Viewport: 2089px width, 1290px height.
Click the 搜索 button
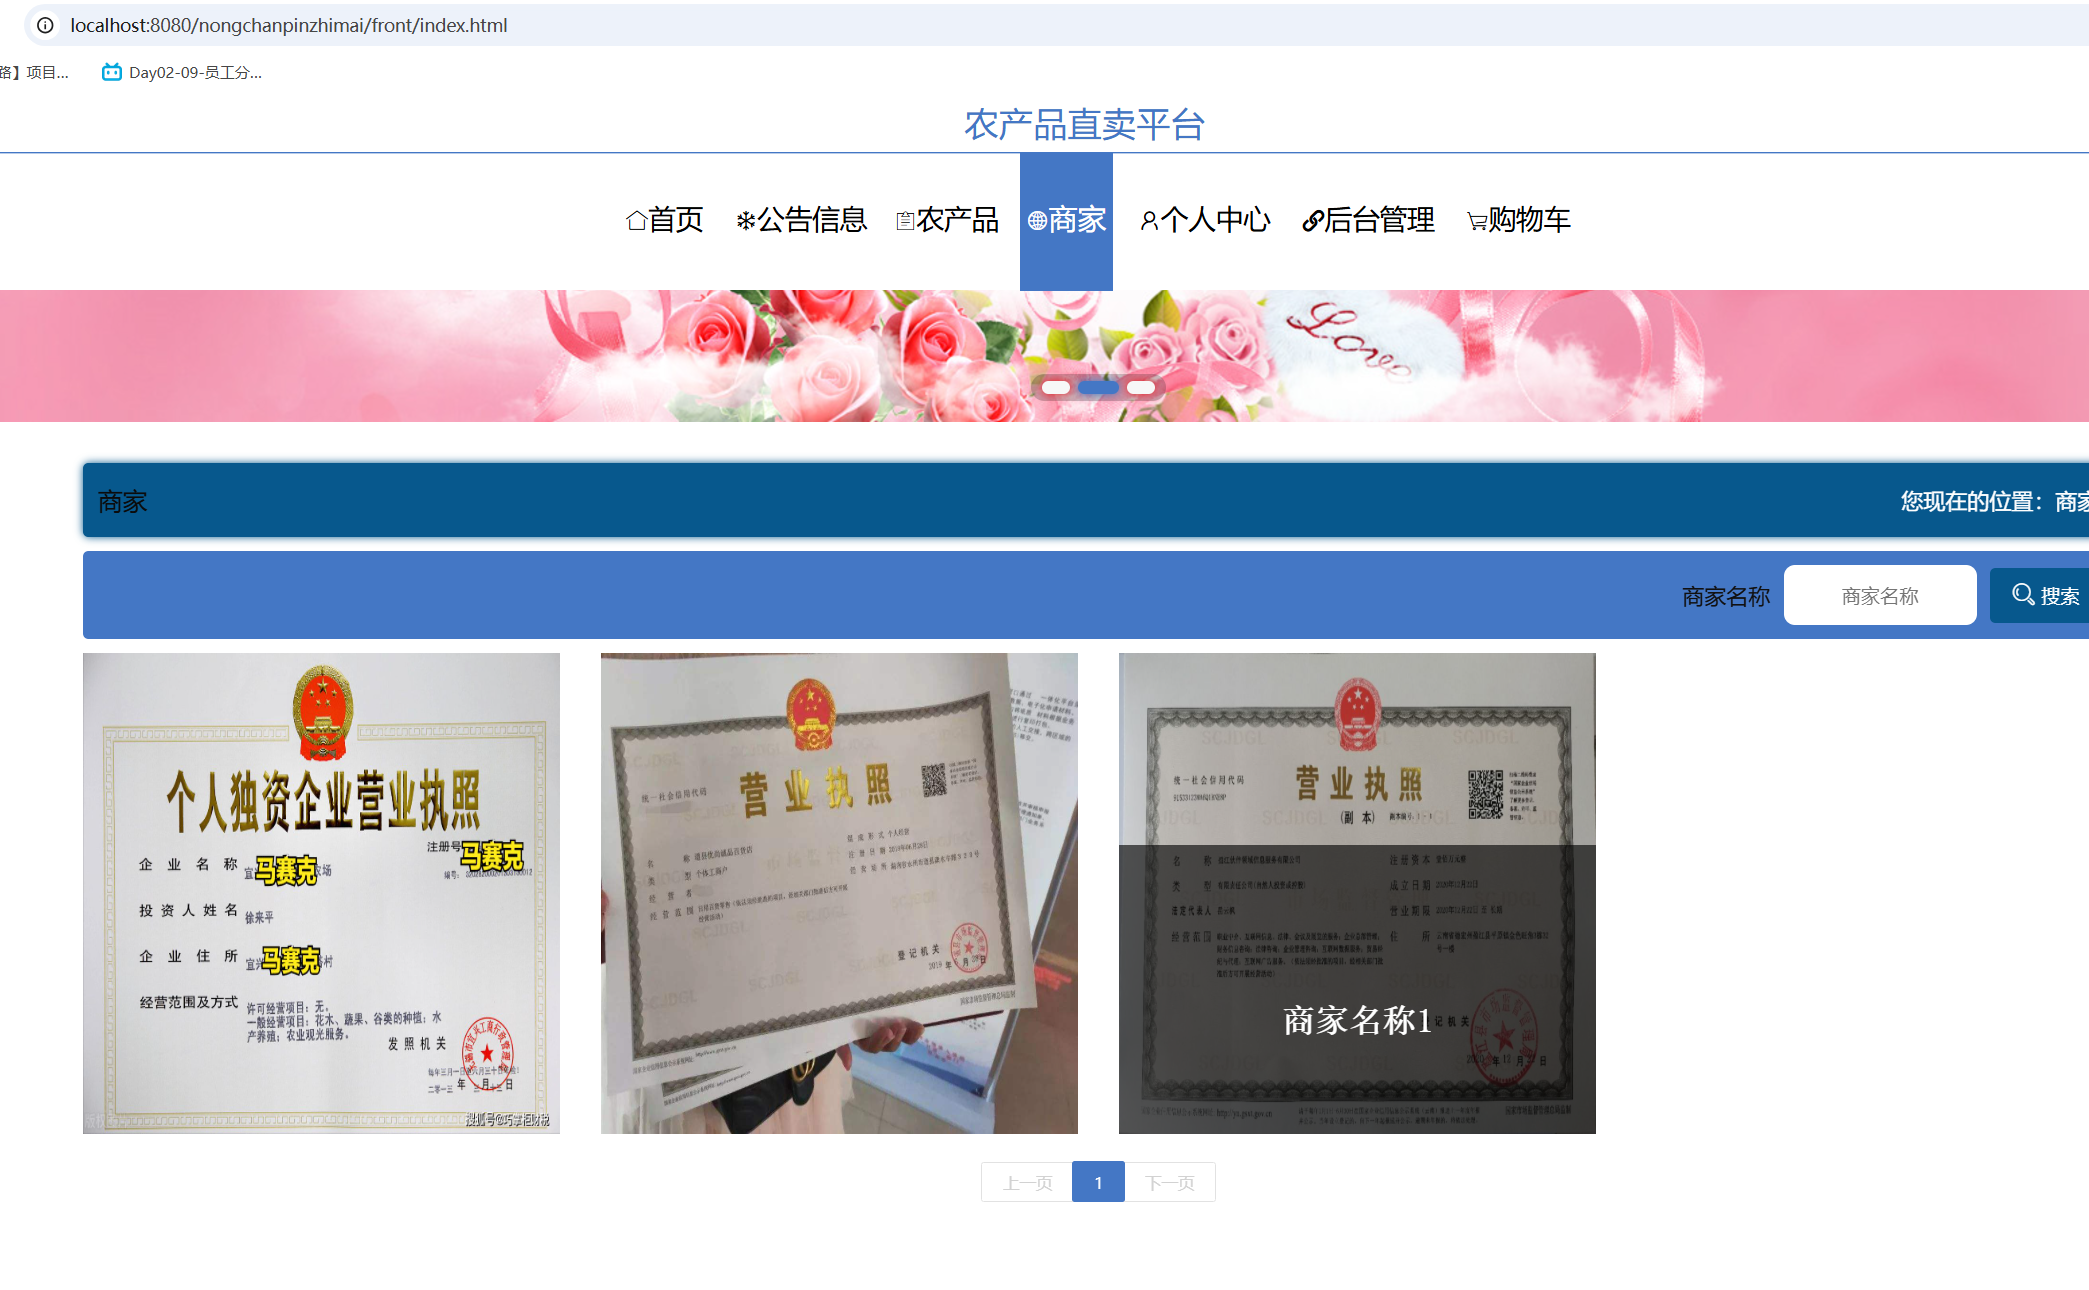coord(2040,596)
